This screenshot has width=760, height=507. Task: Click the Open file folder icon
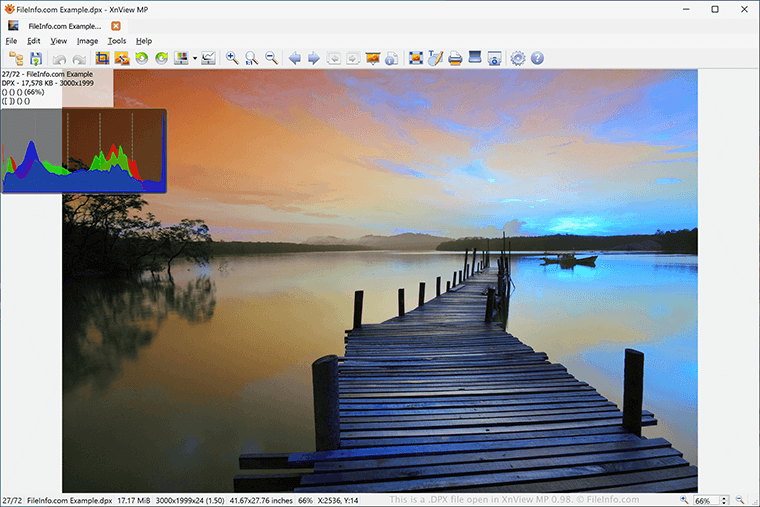pos(16,59)
